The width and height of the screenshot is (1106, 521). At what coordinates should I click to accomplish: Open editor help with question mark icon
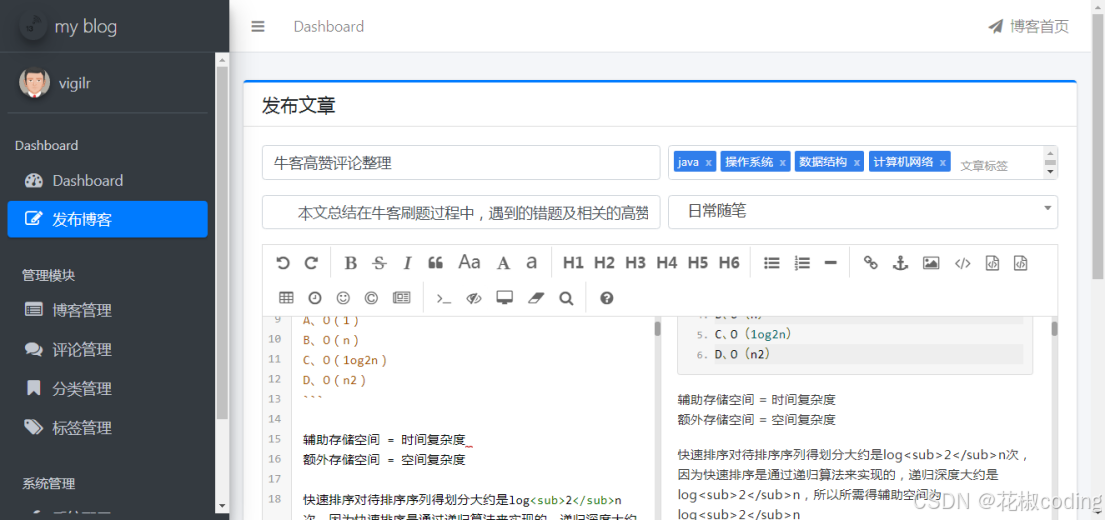(x=607, y=298)
